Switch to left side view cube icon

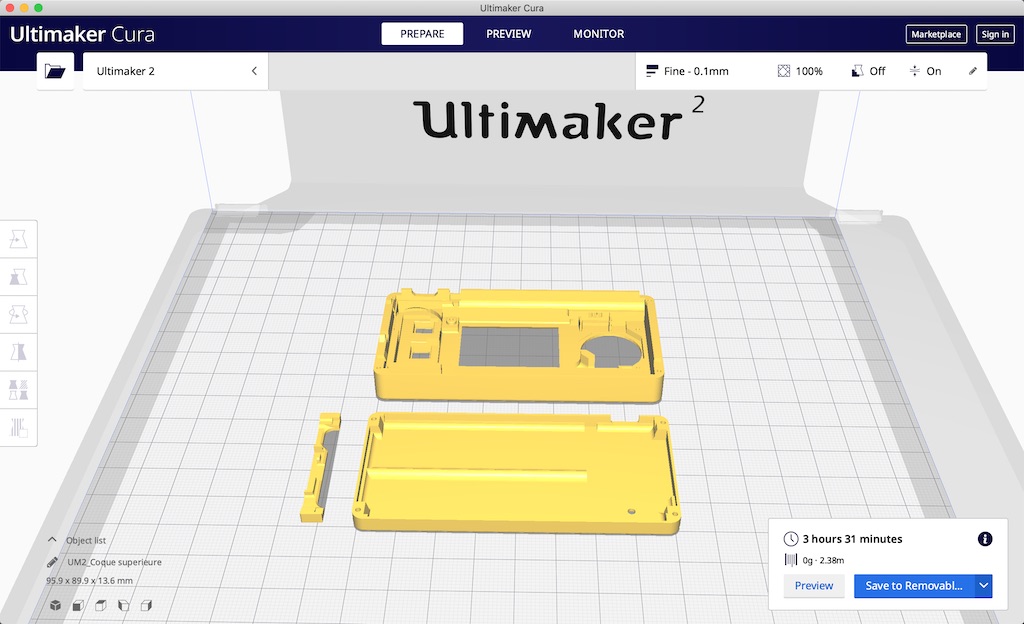point(123,606)
